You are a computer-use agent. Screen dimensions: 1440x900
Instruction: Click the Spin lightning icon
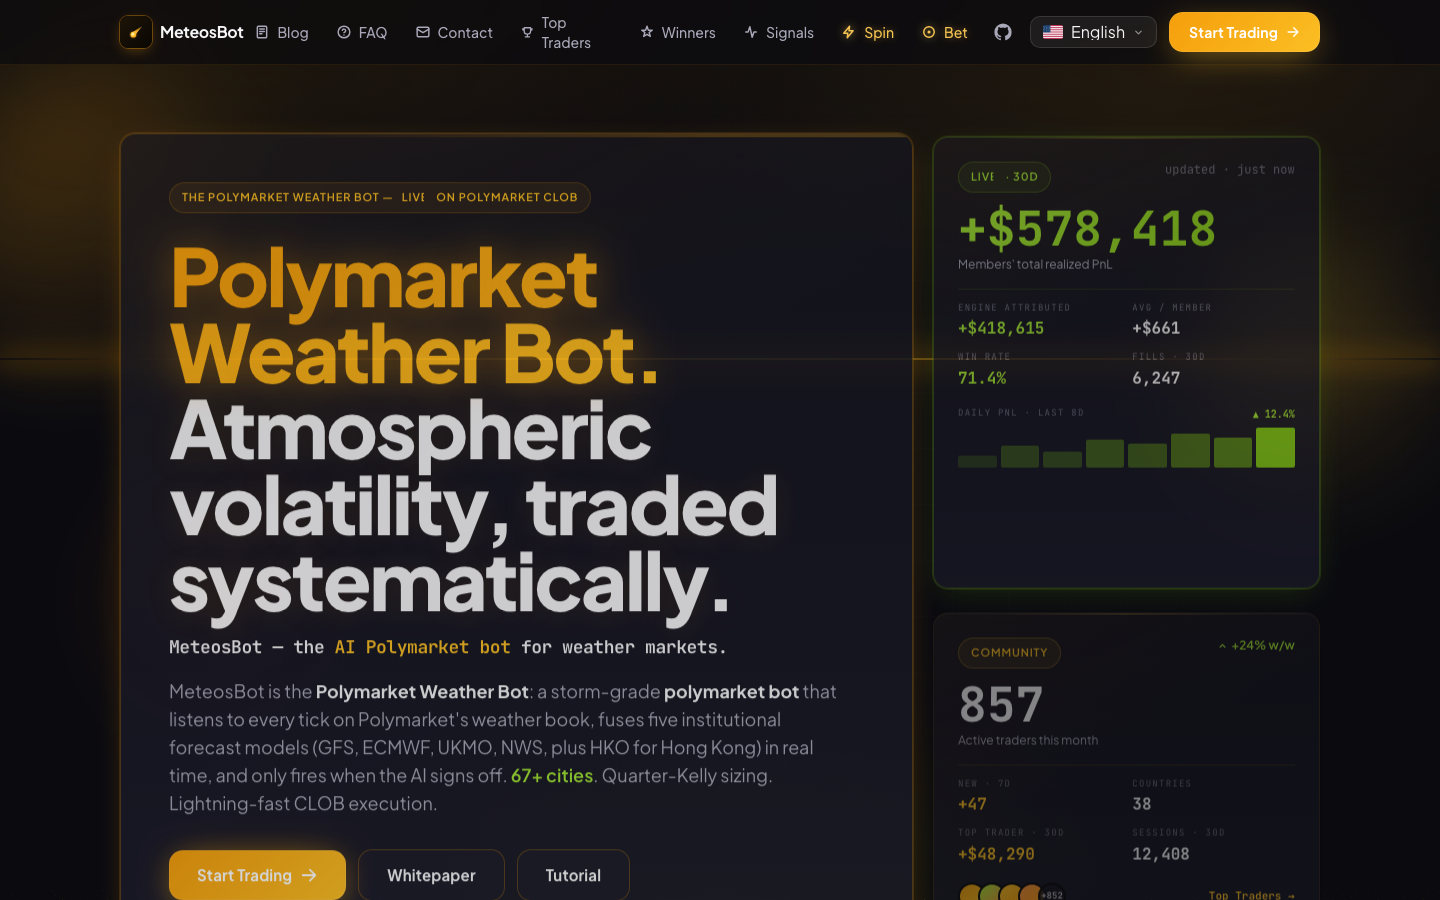pyautogui.click(x=848, y=32)
